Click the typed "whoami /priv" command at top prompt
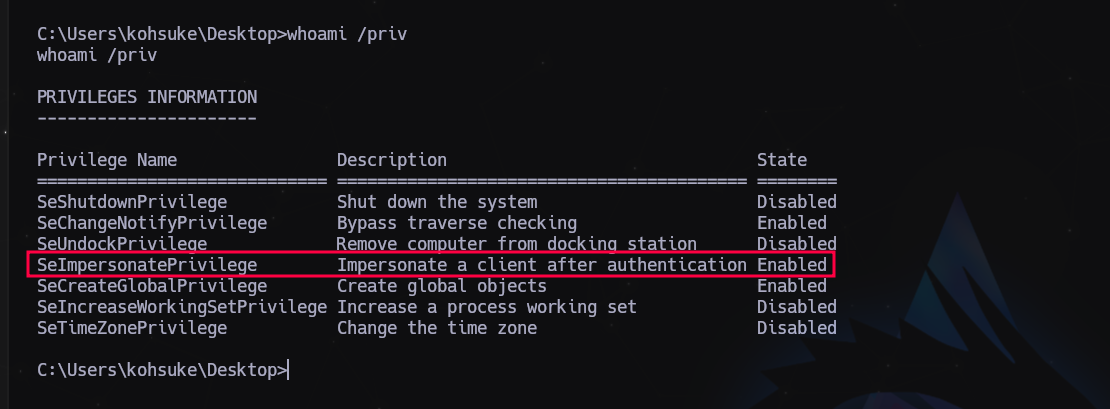This screenshot has height=409, width=1110. [x=346, y=34]
